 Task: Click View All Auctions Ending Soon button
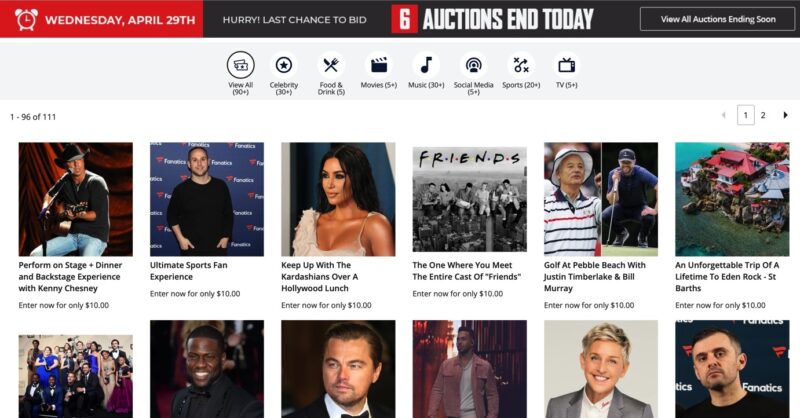tap(717, 19)
